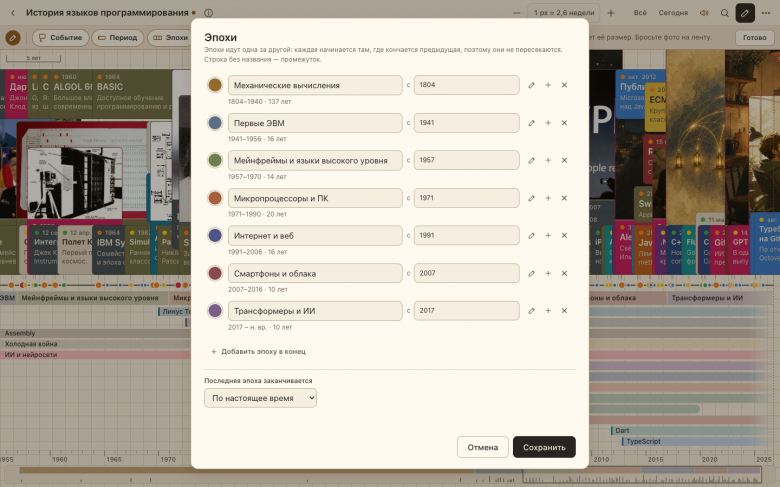Add era after Микропроцессоры и ПК
Screen dimensions: 780x487
(548, 198)
